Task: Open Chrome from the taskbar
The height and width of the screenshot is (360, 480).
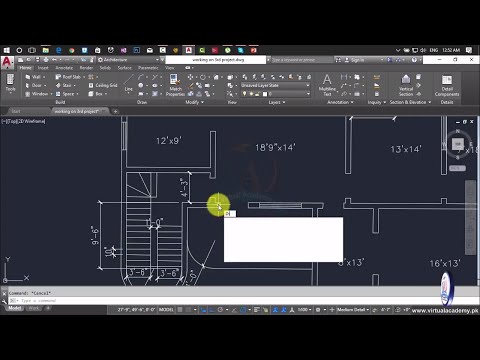Action: [x=72, y=50]
